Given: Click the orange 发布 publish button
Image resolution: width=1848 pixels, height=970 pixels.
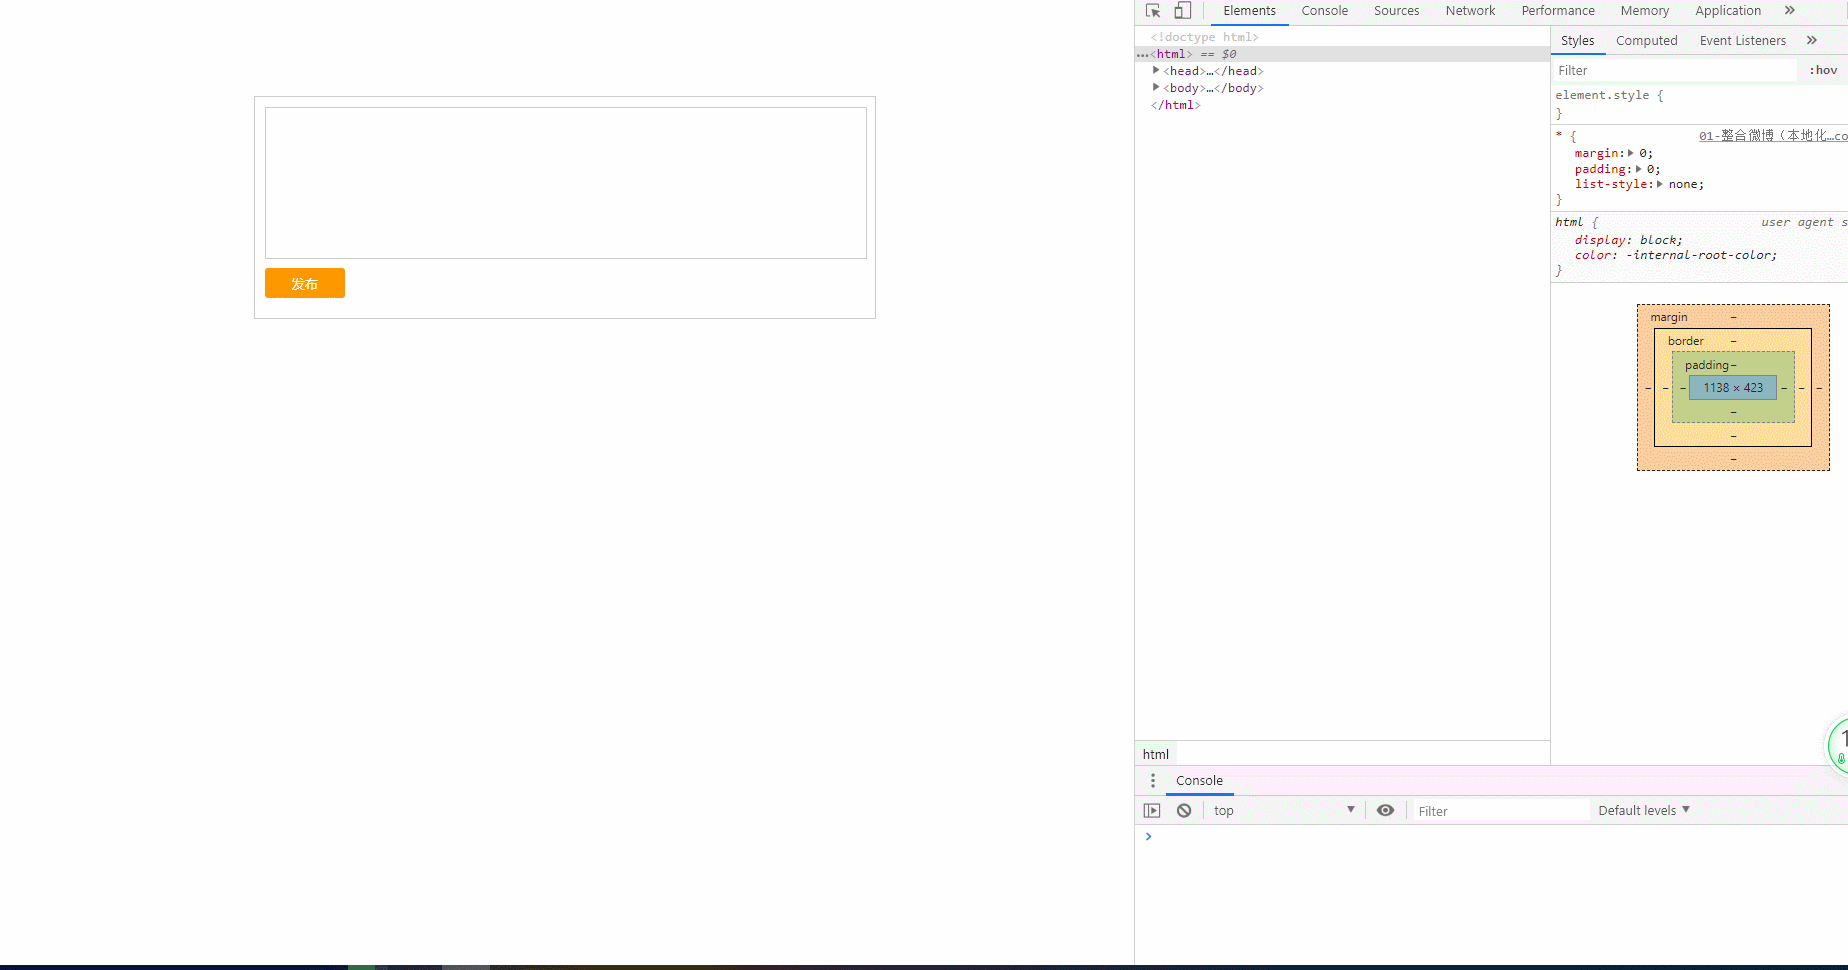Looking at the screenshot, I should 305,283.
